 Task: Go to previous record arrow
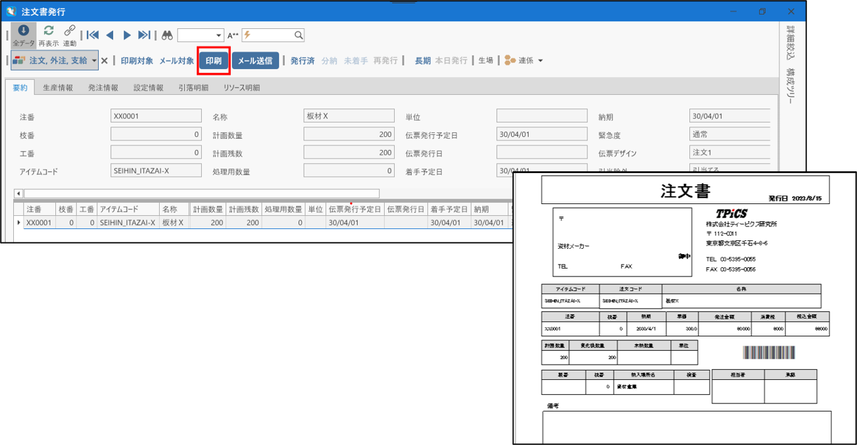pos(110,35)
